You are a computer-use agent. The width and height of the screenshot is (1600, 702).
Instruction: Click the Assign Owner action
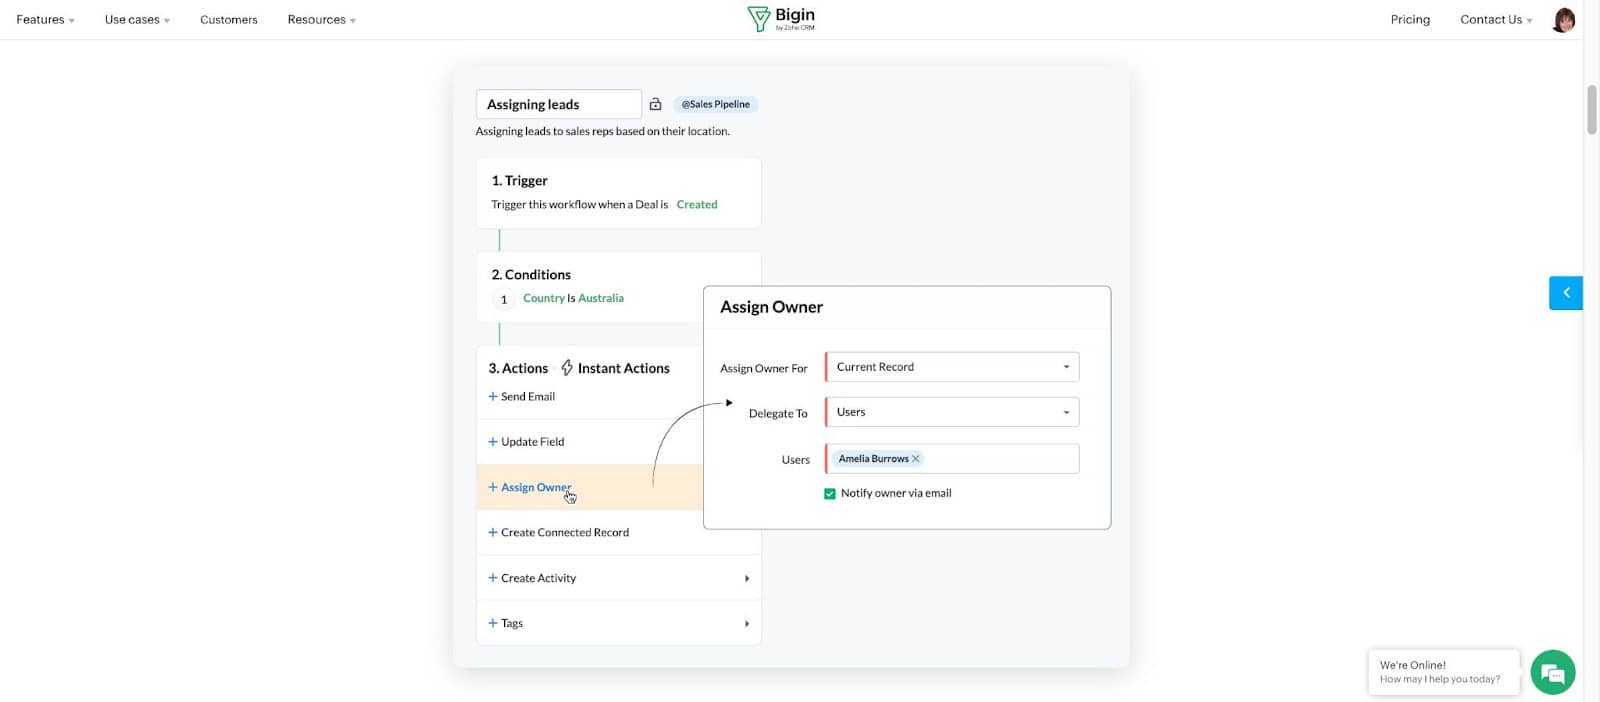click(535, 487)
